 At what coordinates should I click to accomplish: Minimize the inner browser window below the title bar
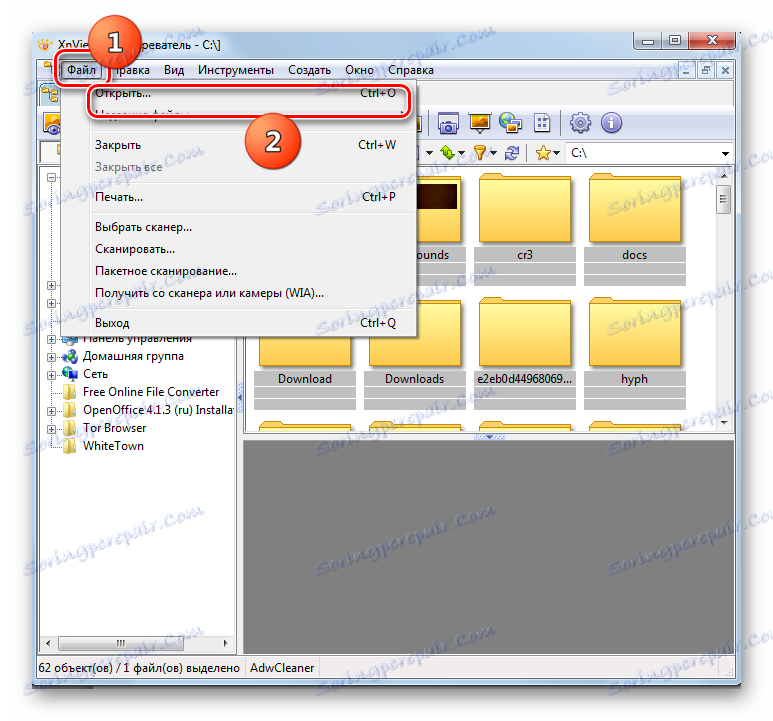point(686,70)
